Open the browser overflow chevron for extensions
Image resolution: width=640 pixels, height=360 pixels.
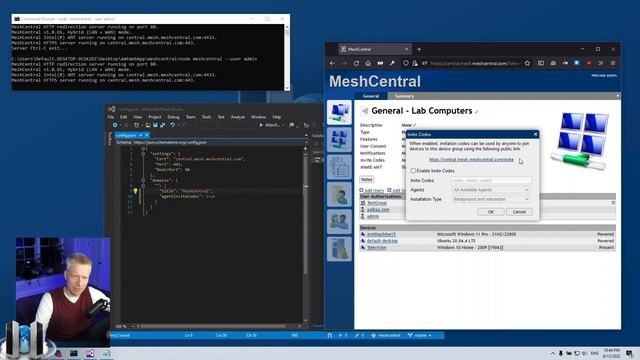[x=601, y=63]
